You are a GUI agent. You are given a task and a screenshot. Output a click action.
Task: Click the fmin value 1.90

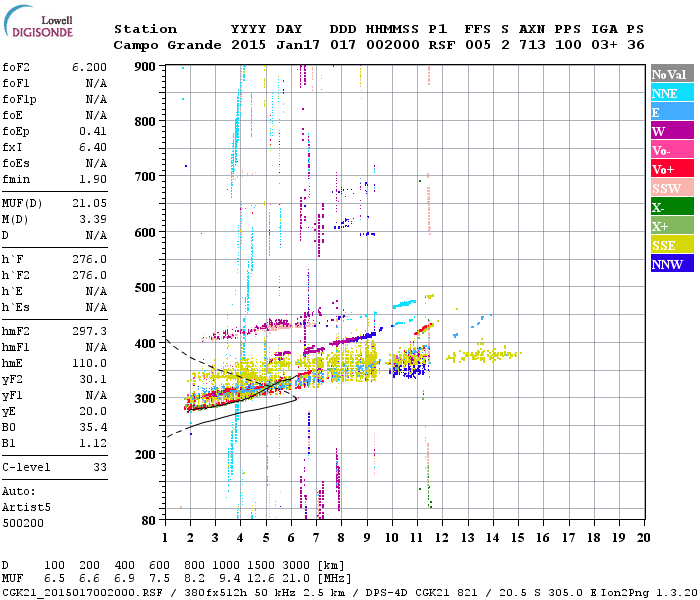coord(93,179)
